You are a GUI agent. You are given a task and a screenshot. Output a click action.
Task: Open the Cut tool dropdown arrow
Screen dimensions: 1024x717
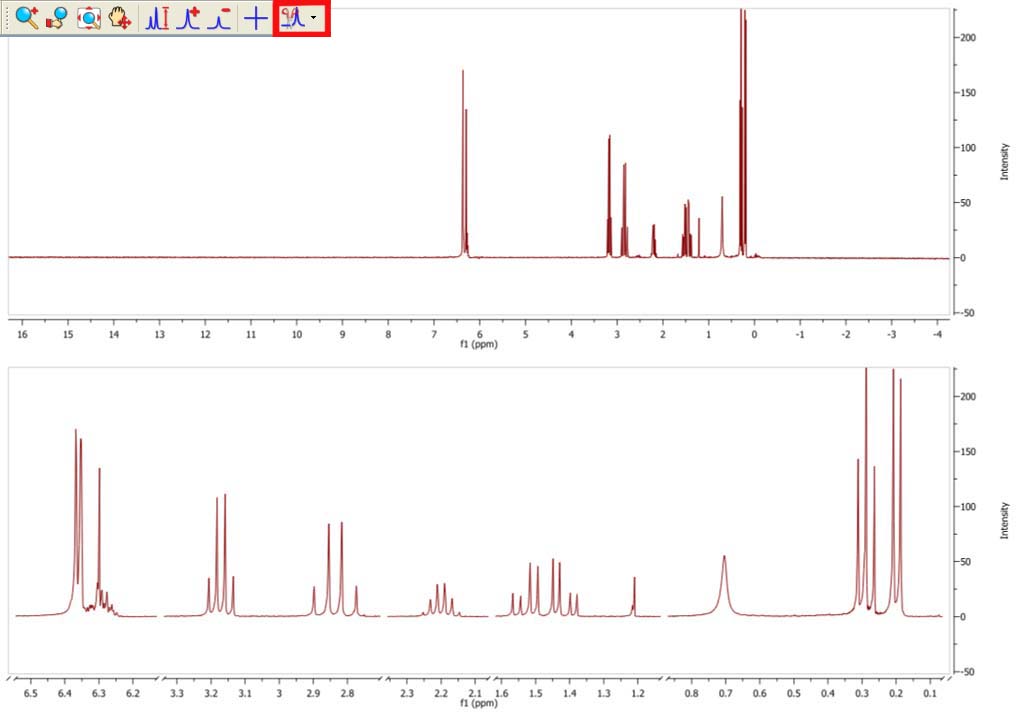(314, 18)
